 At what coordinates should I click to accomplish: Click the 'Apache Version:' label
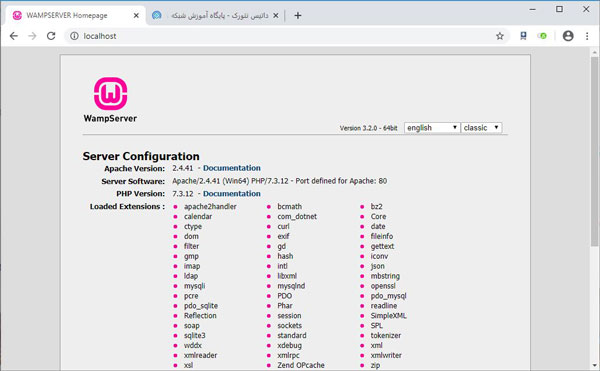click(135, 168)
